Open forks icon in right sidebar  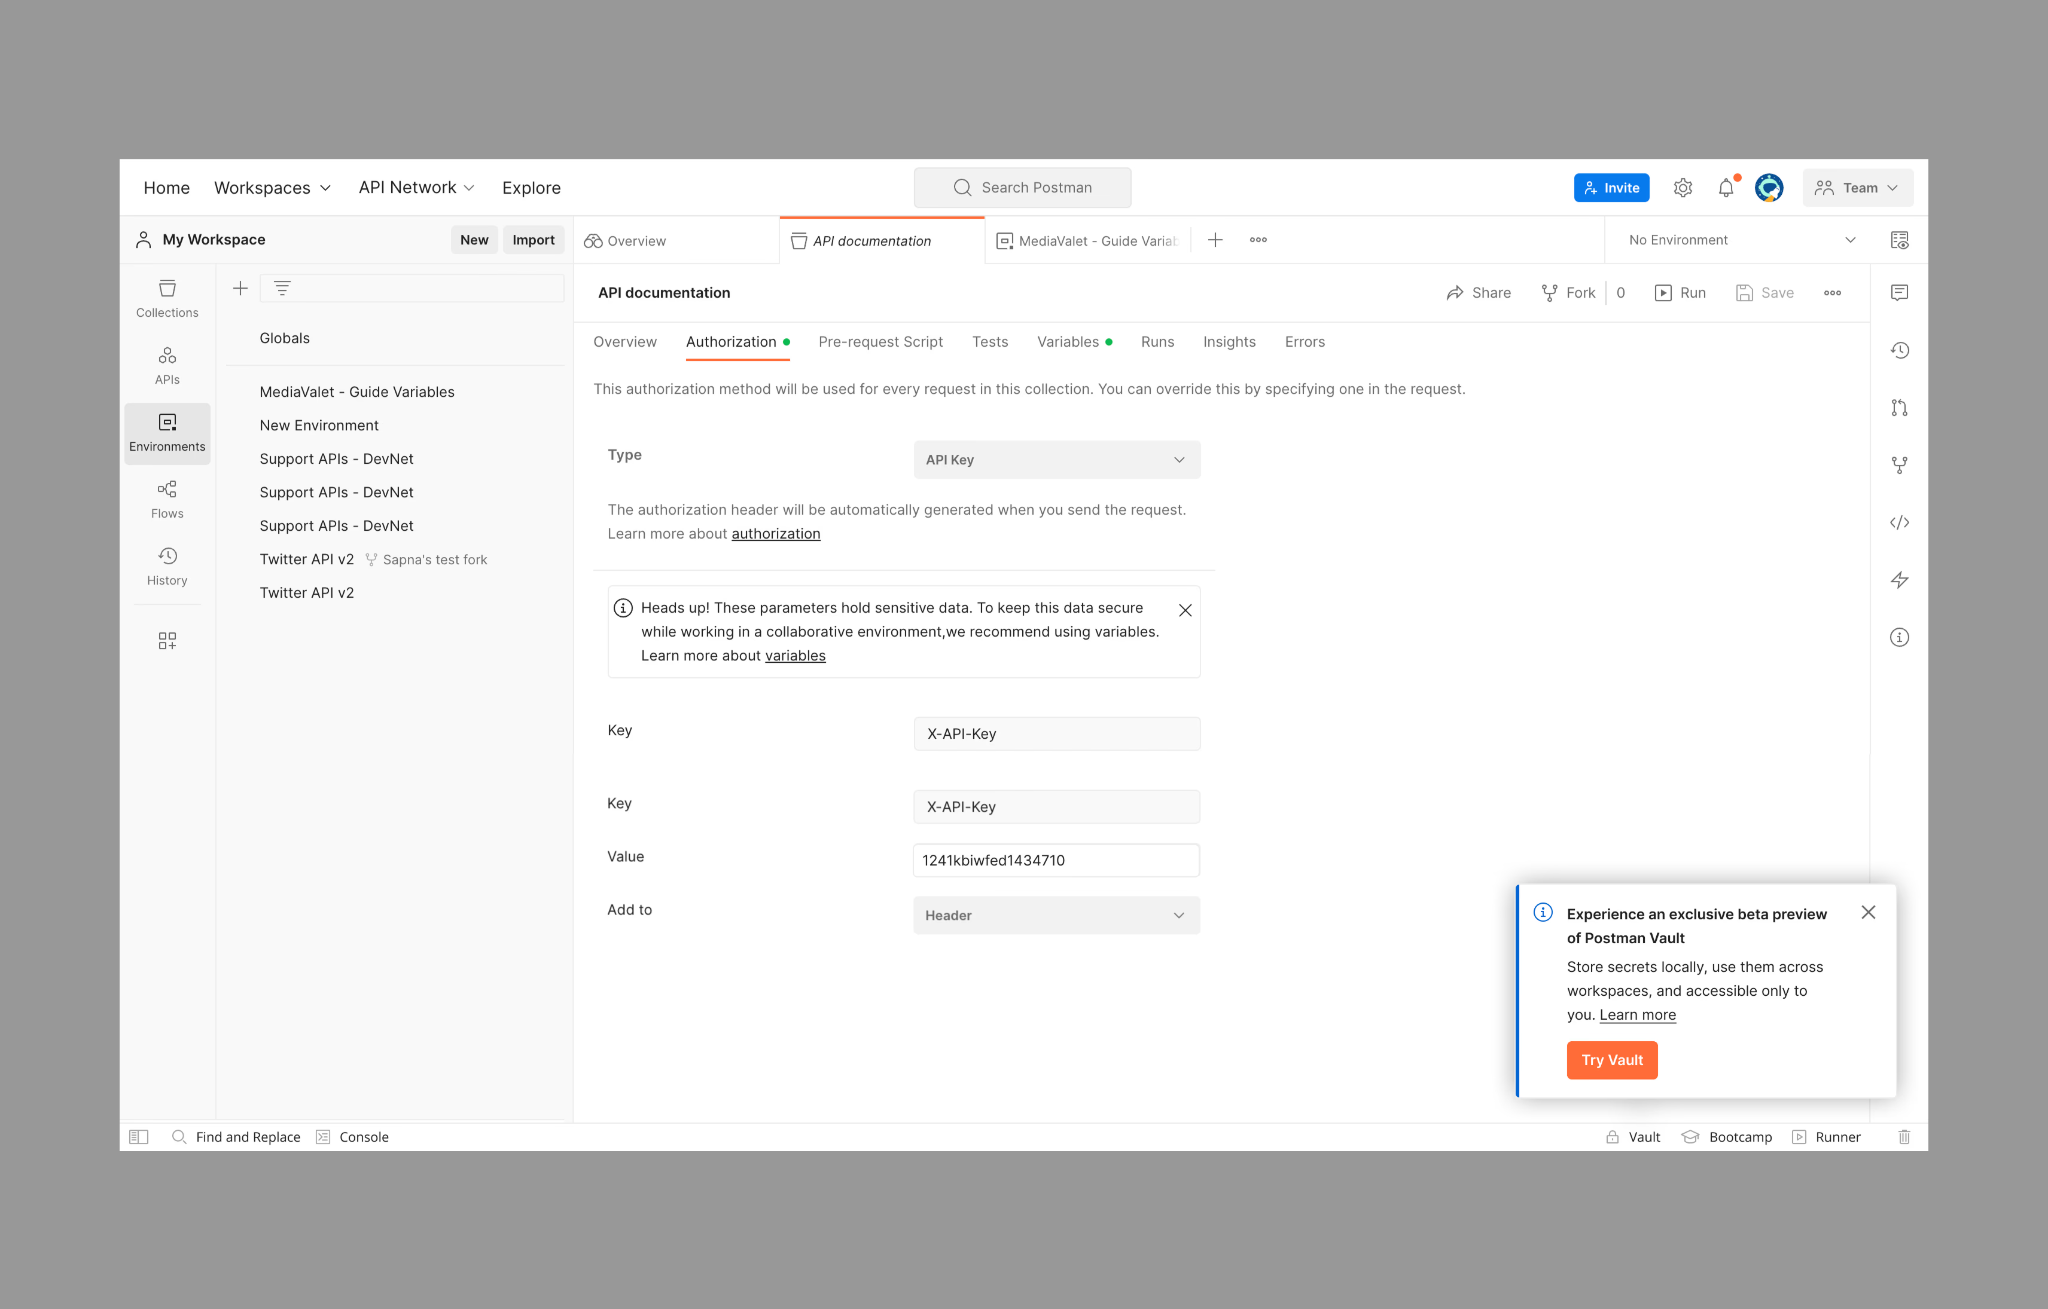coord(1899,465)
